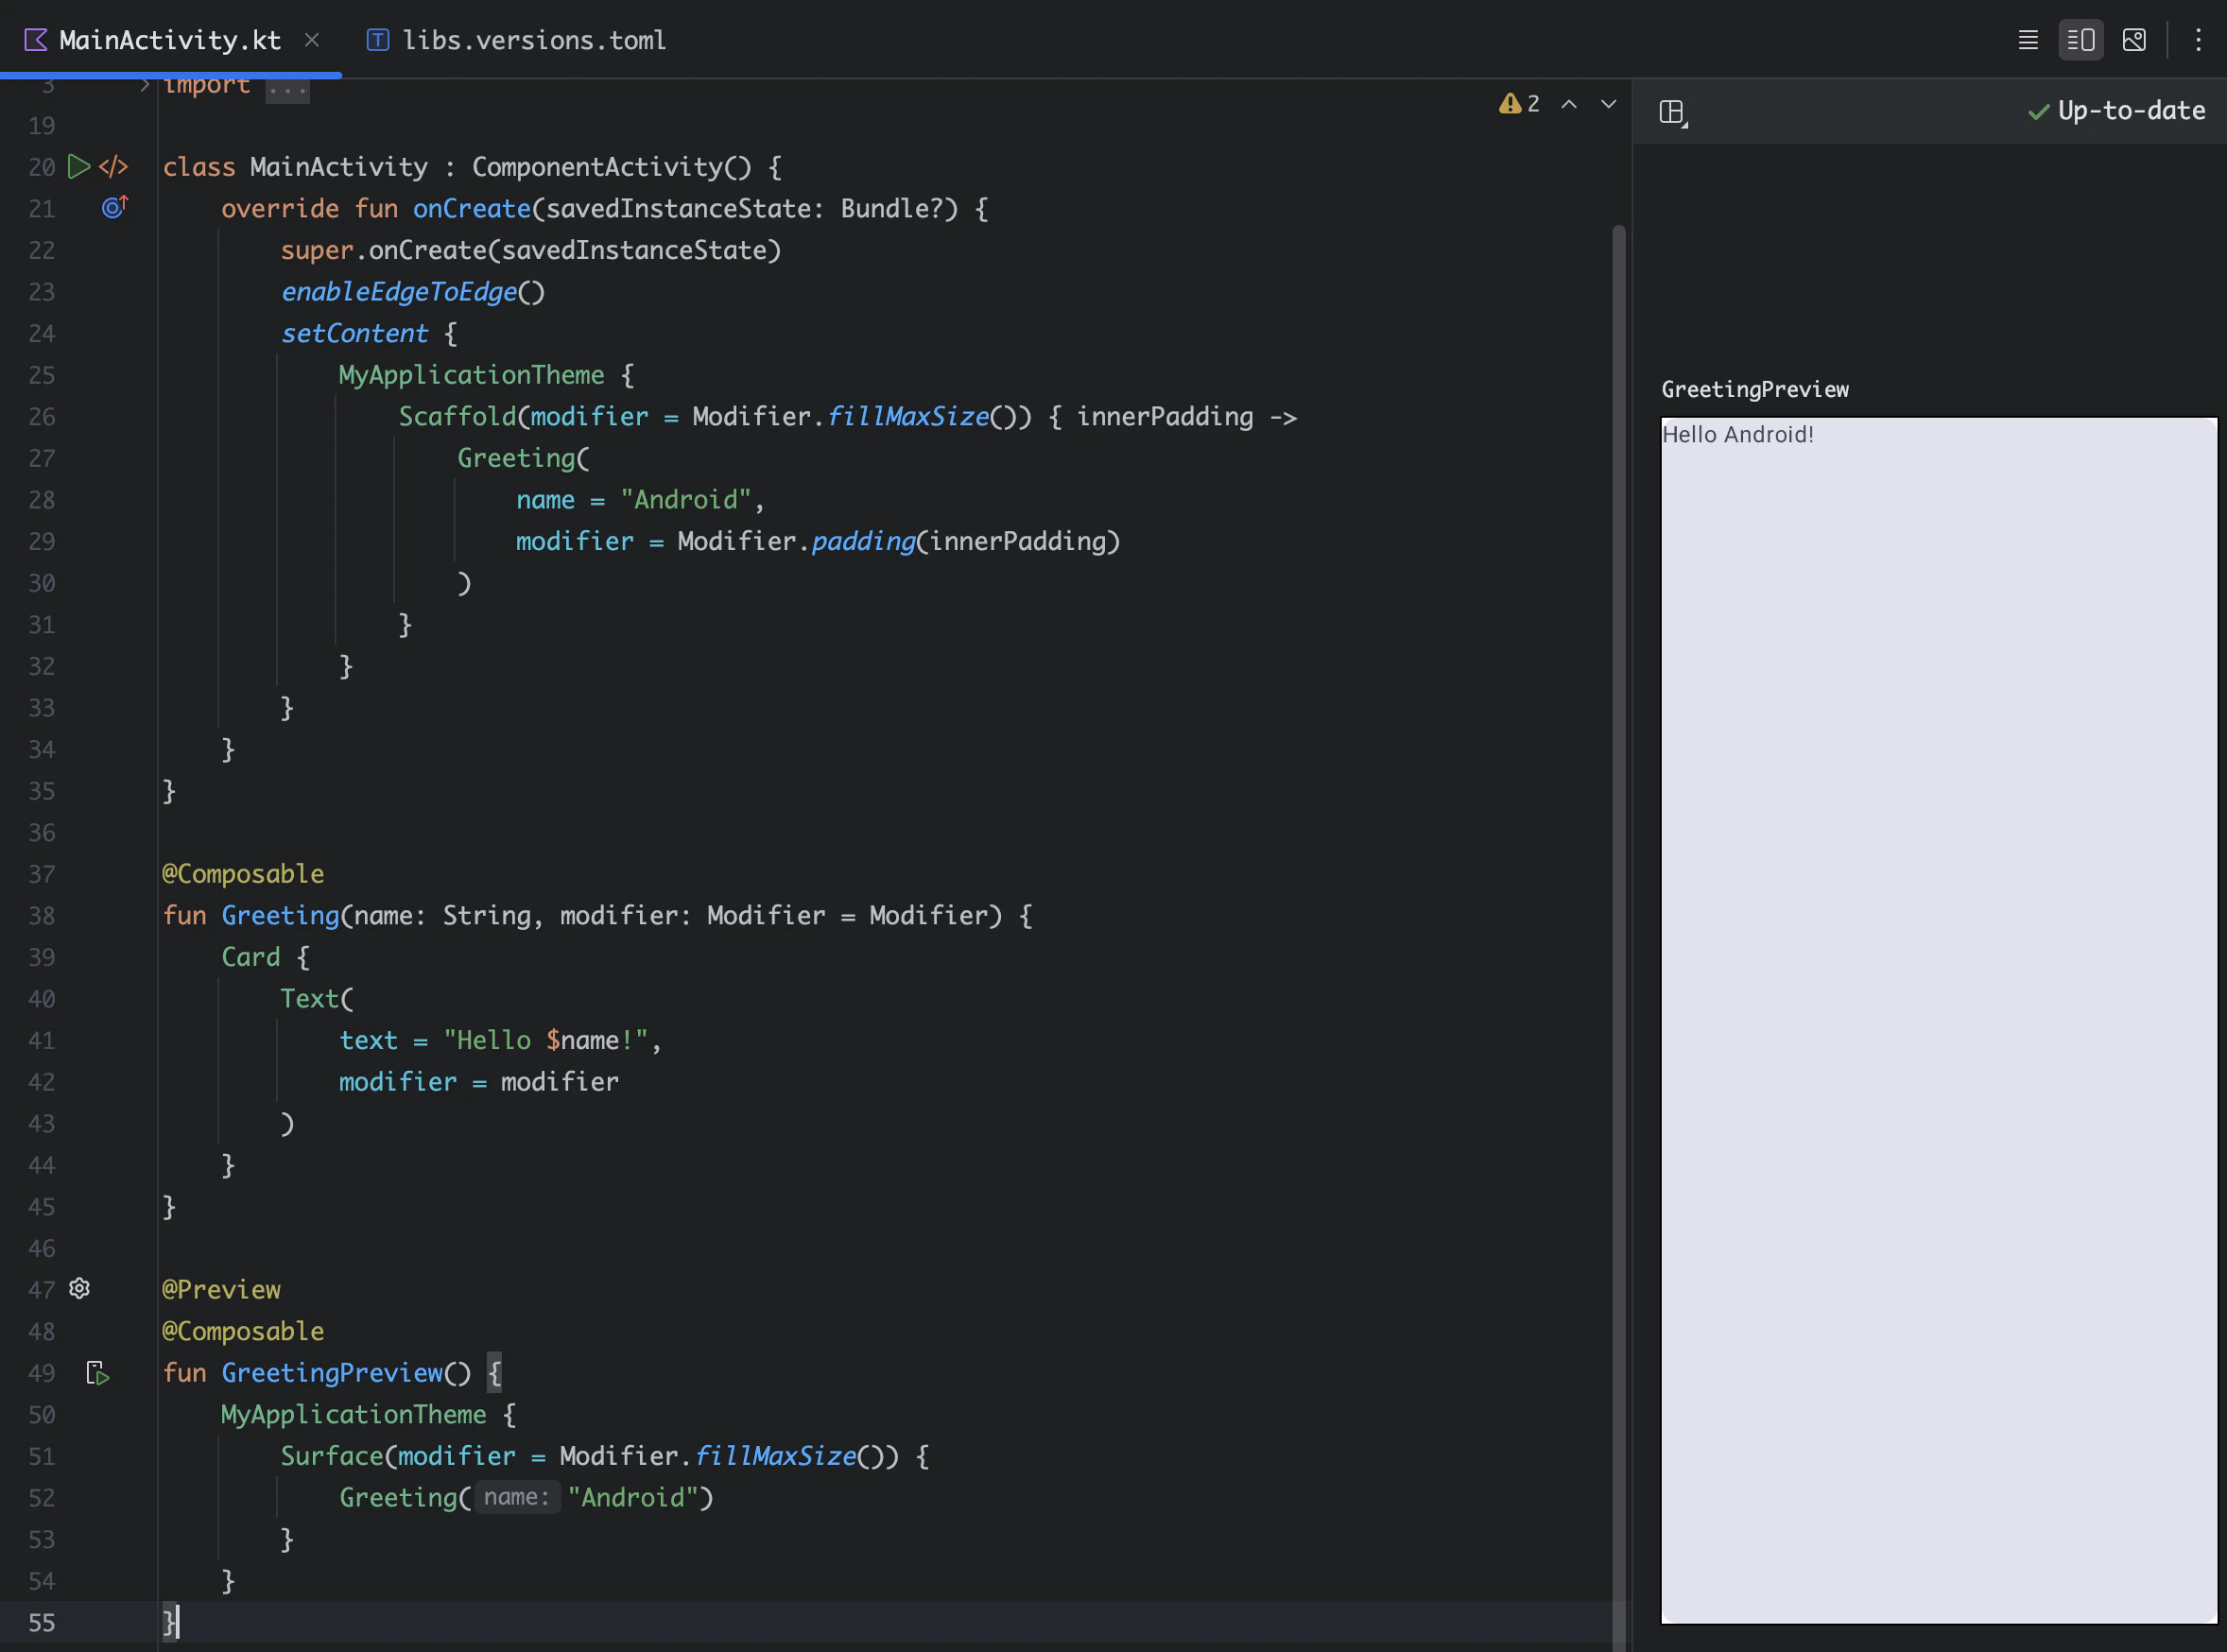Open the preview layout mode dropdown
2227x1652 pixels.
tap(1673, 112)
